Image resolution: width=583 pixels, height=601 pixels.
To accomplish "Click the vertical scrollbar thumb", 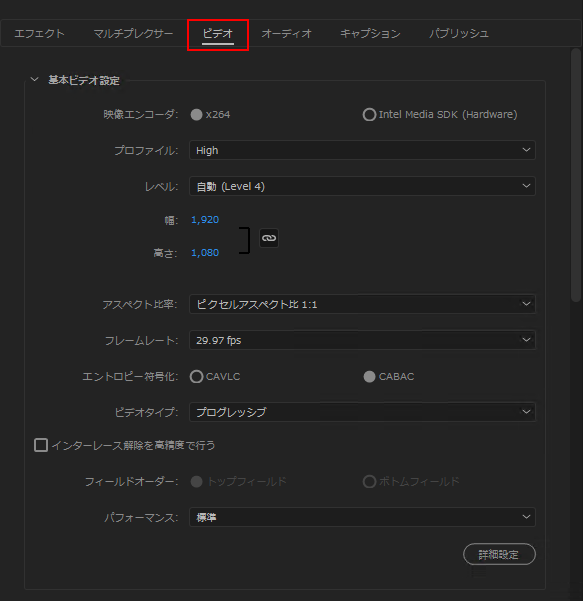I will pos(576,175).
